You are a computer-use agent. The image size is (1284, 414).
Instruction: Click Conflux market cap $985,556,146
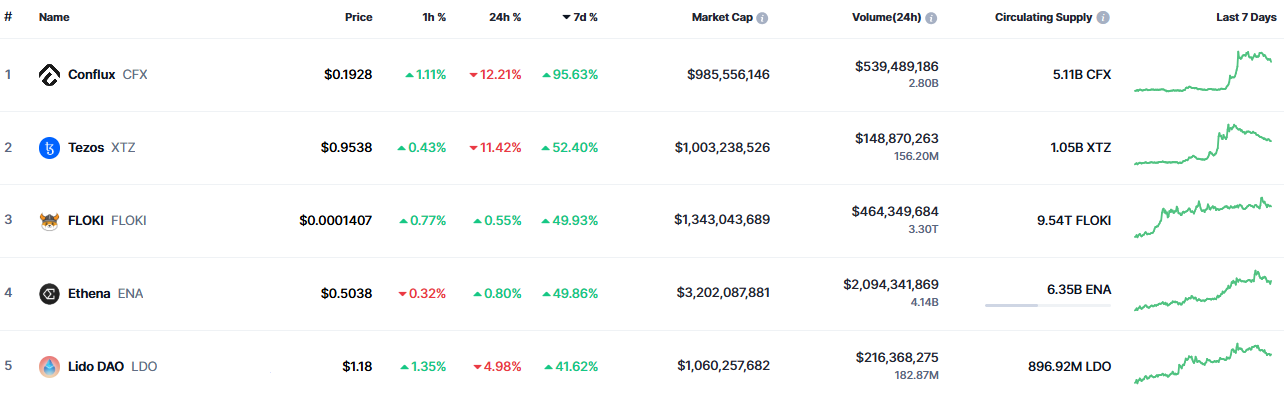pyautogui.click(x=729, y=75)
